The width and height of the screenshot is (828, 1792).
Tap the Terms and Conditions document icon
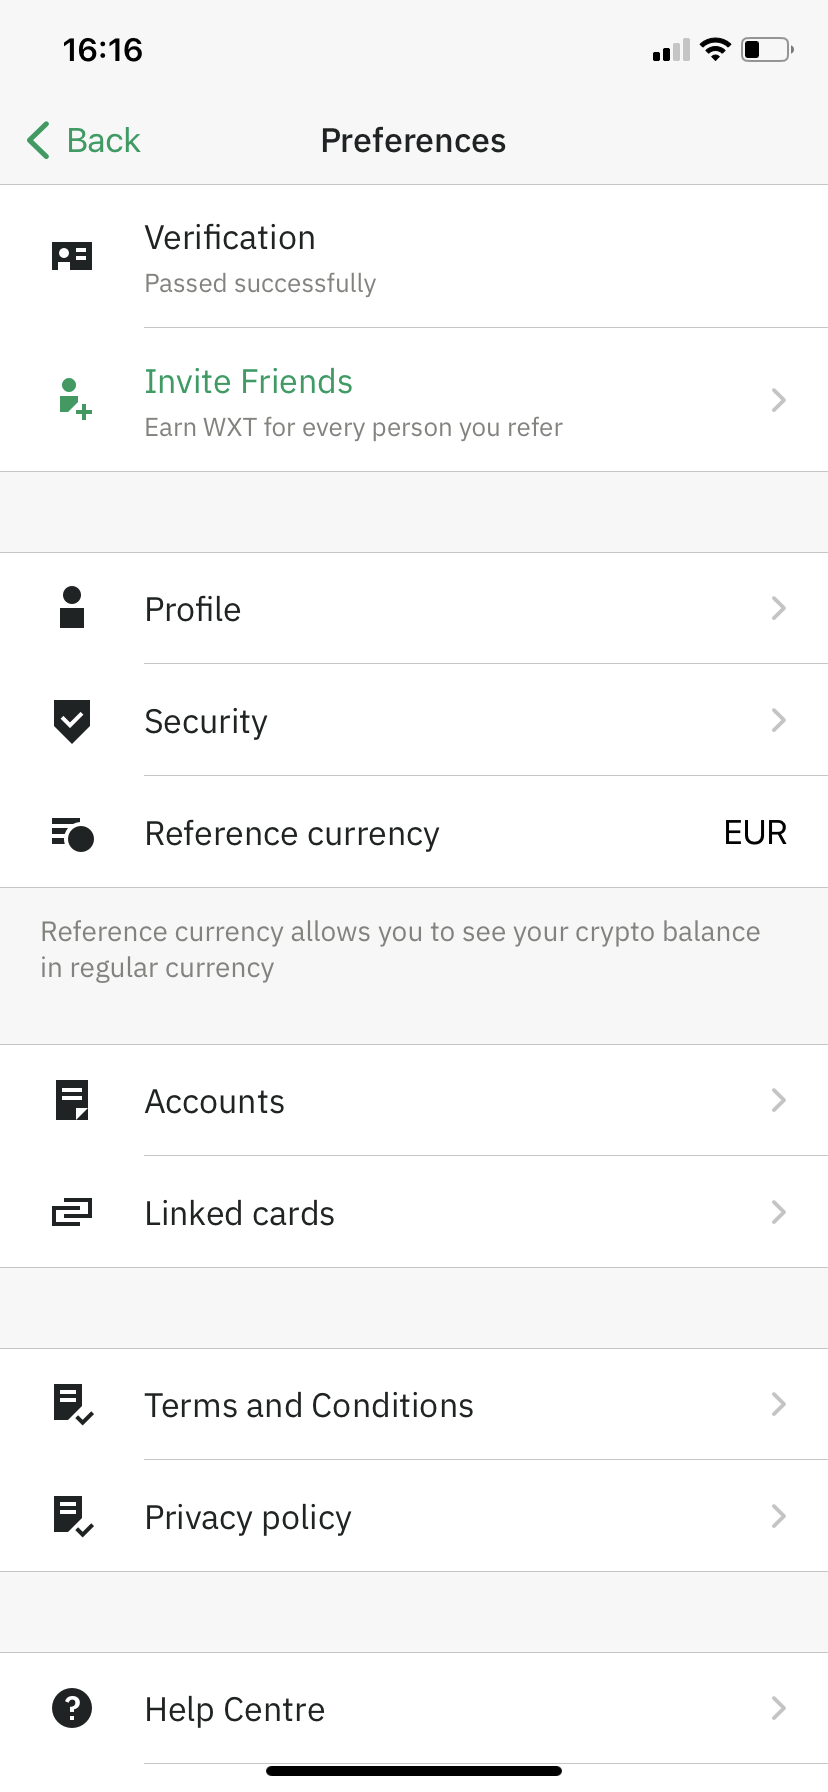(x=72, y=1405)
